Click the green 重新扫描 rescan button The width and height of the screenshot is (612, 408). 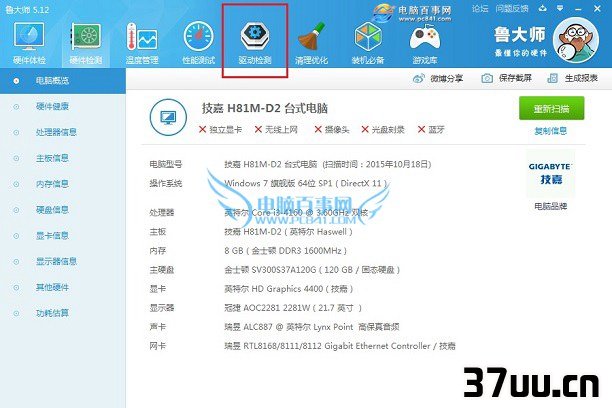[x=552, y=109]
